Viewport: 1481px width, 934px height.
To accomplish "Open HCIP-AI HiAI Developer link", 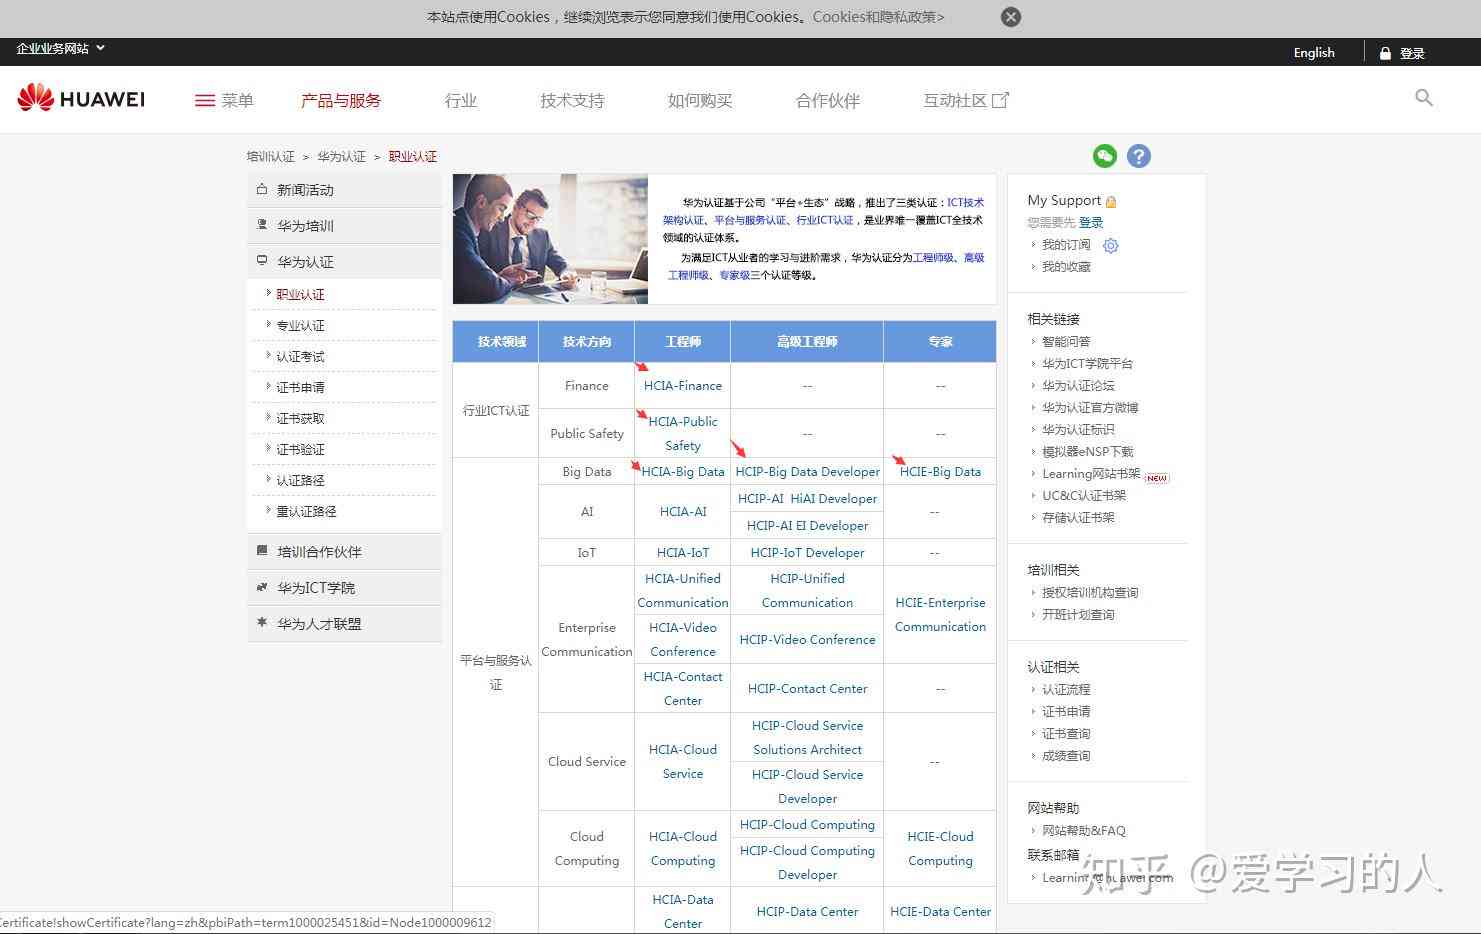I will [x=807, y=498].
